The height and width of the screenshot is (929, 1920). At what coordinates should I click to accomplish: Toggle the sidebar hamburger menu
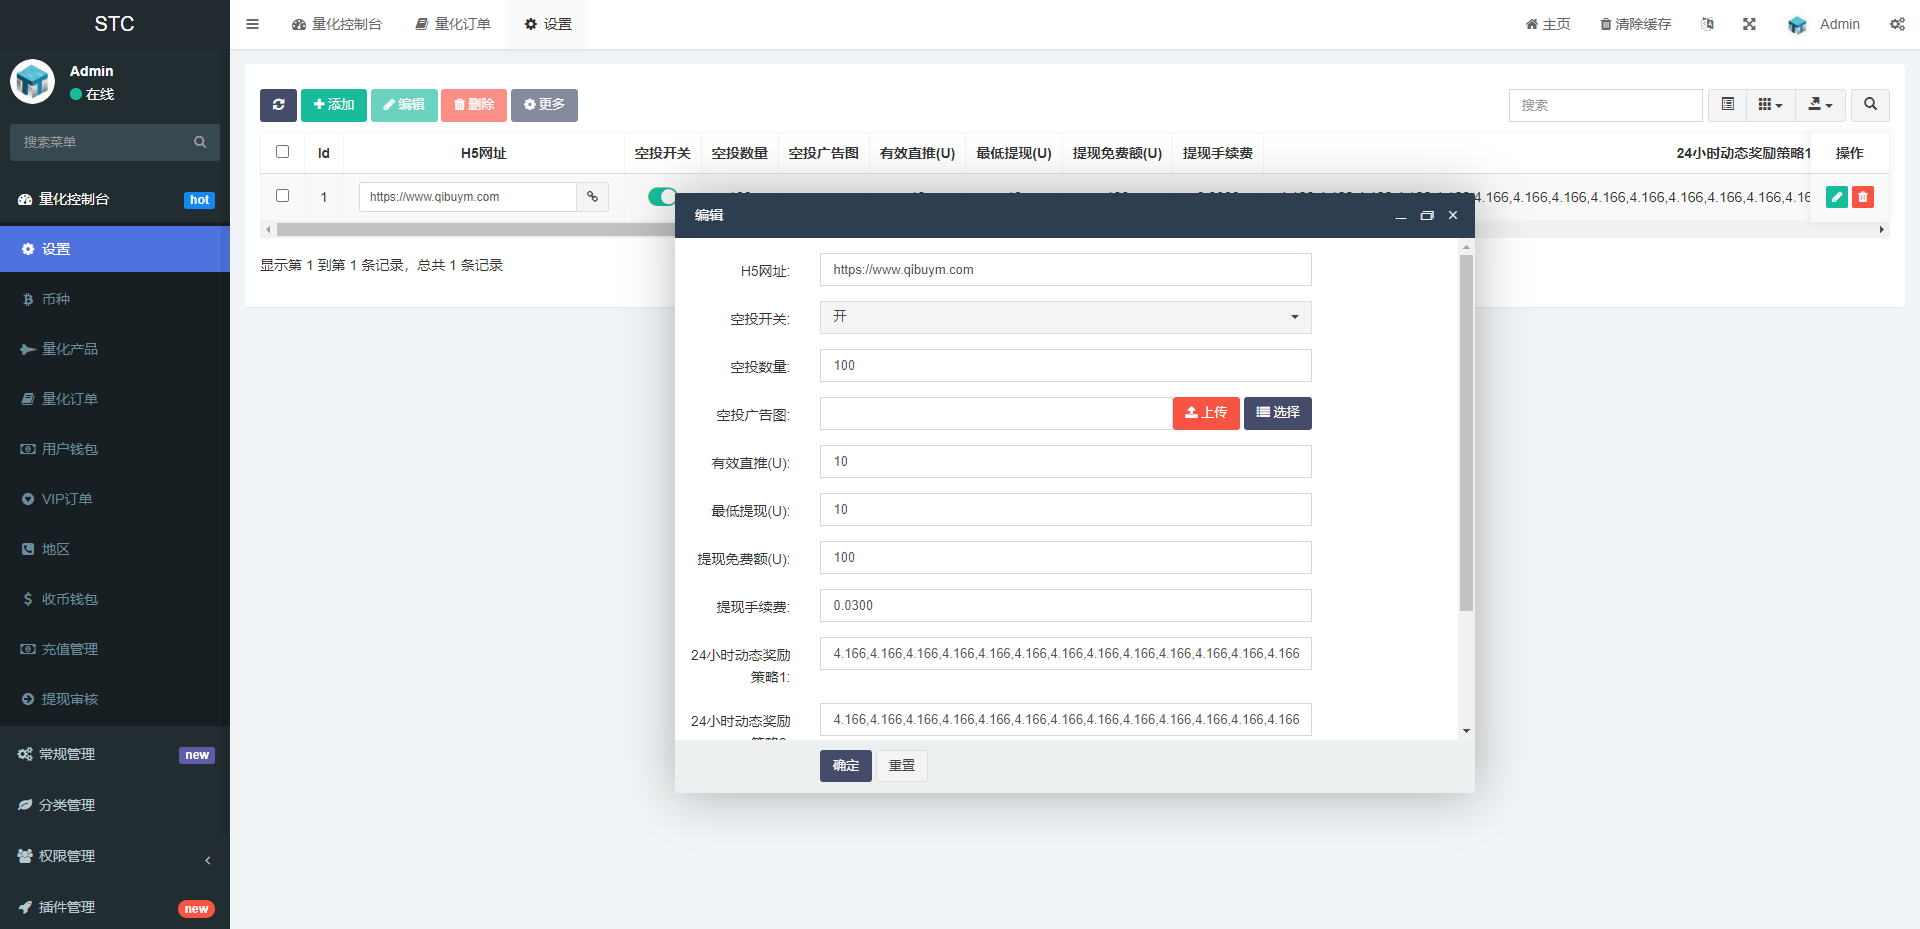(252, 24)
